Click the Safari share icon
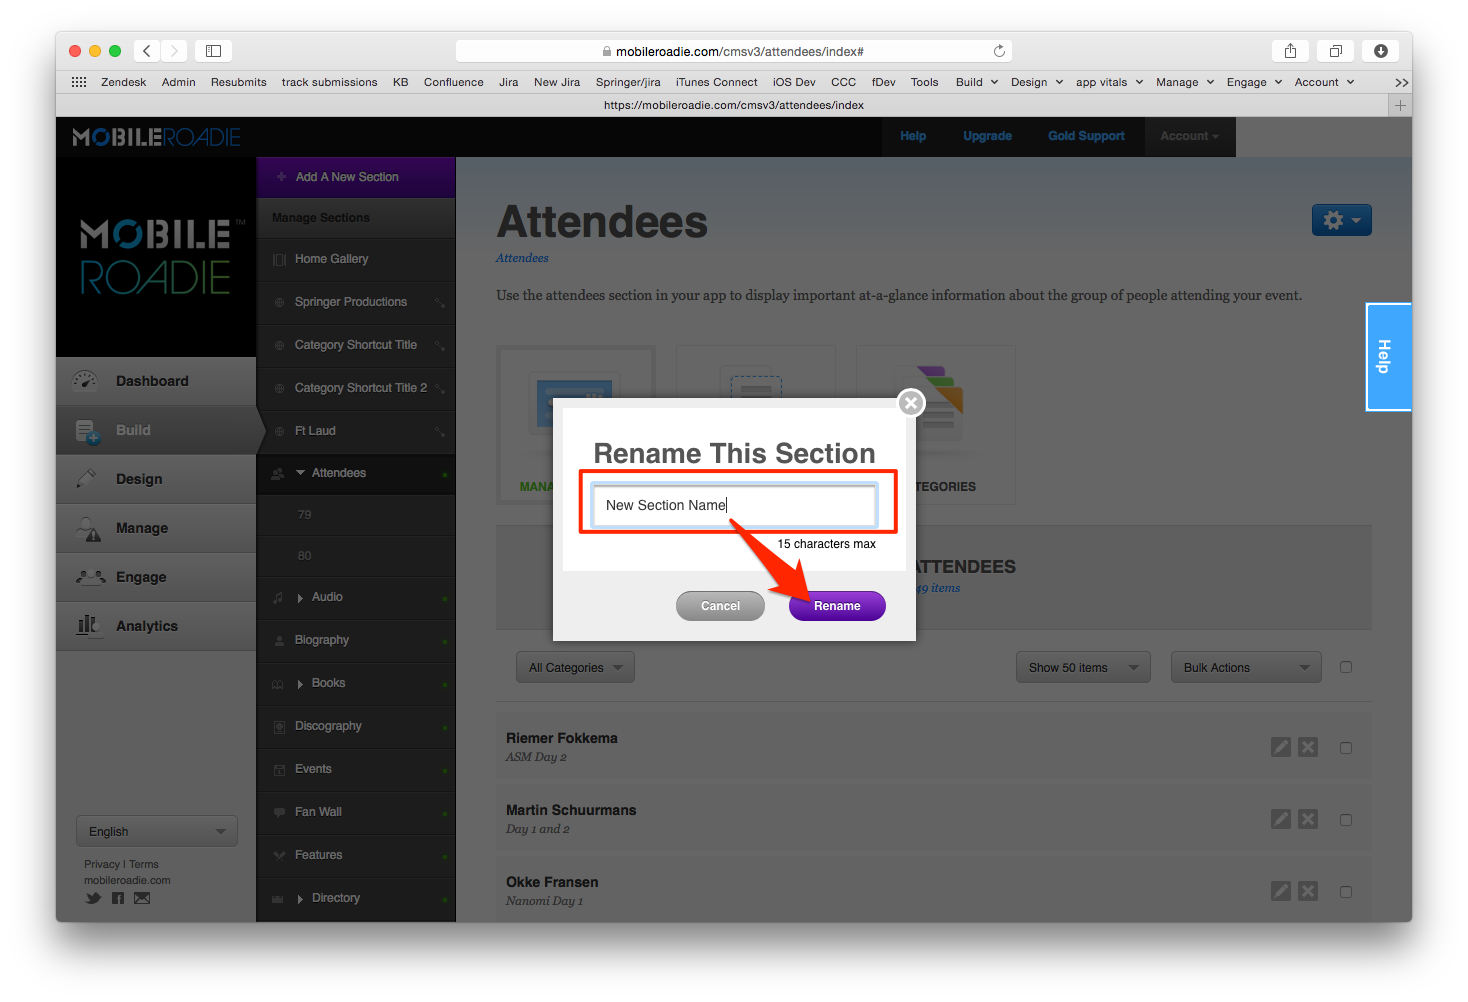 click(1290, 51)
